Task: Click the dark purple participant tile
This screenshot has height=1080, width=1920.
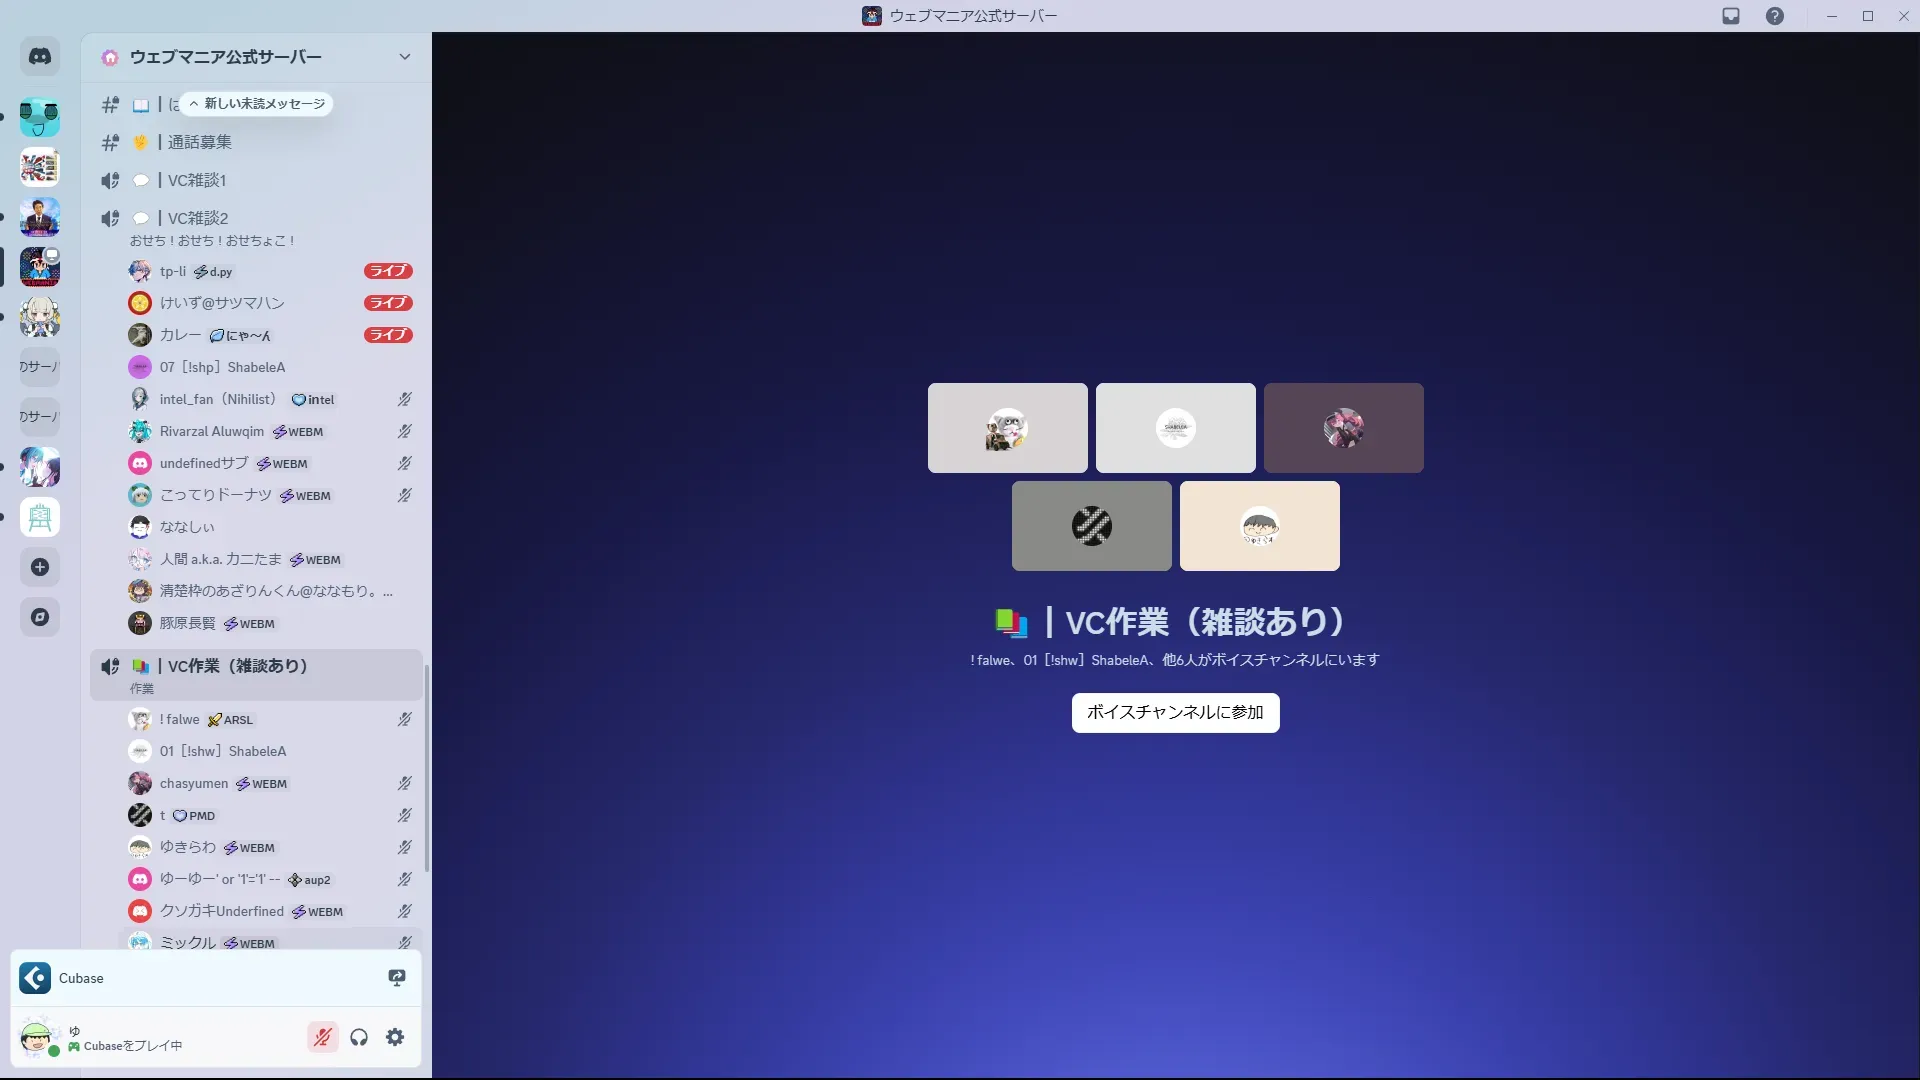Action: click(1343, 428)
